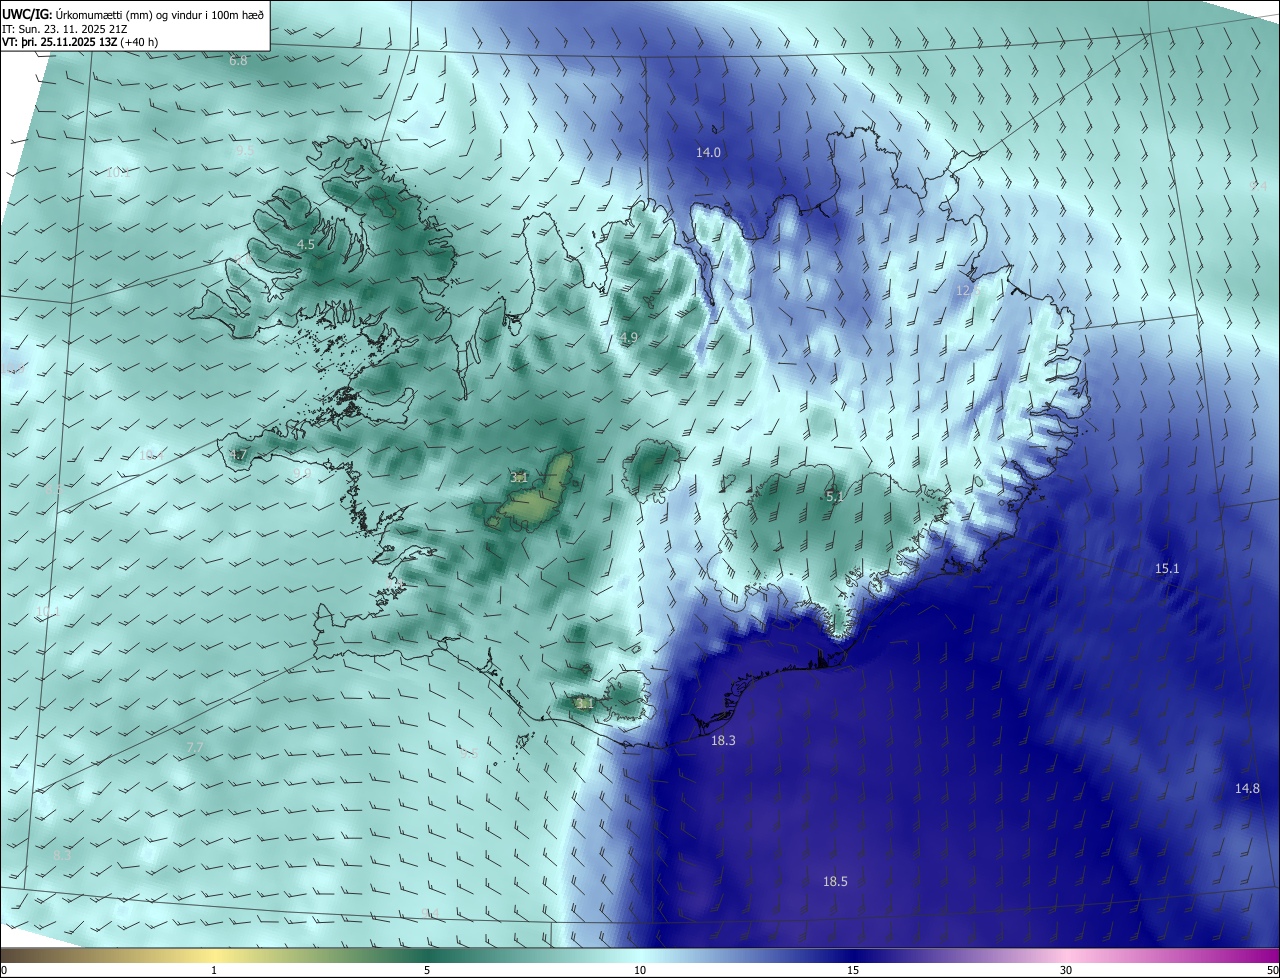Click the legend tick label 5
This screenshot has height=978, width=1280.
pos(427,970)
